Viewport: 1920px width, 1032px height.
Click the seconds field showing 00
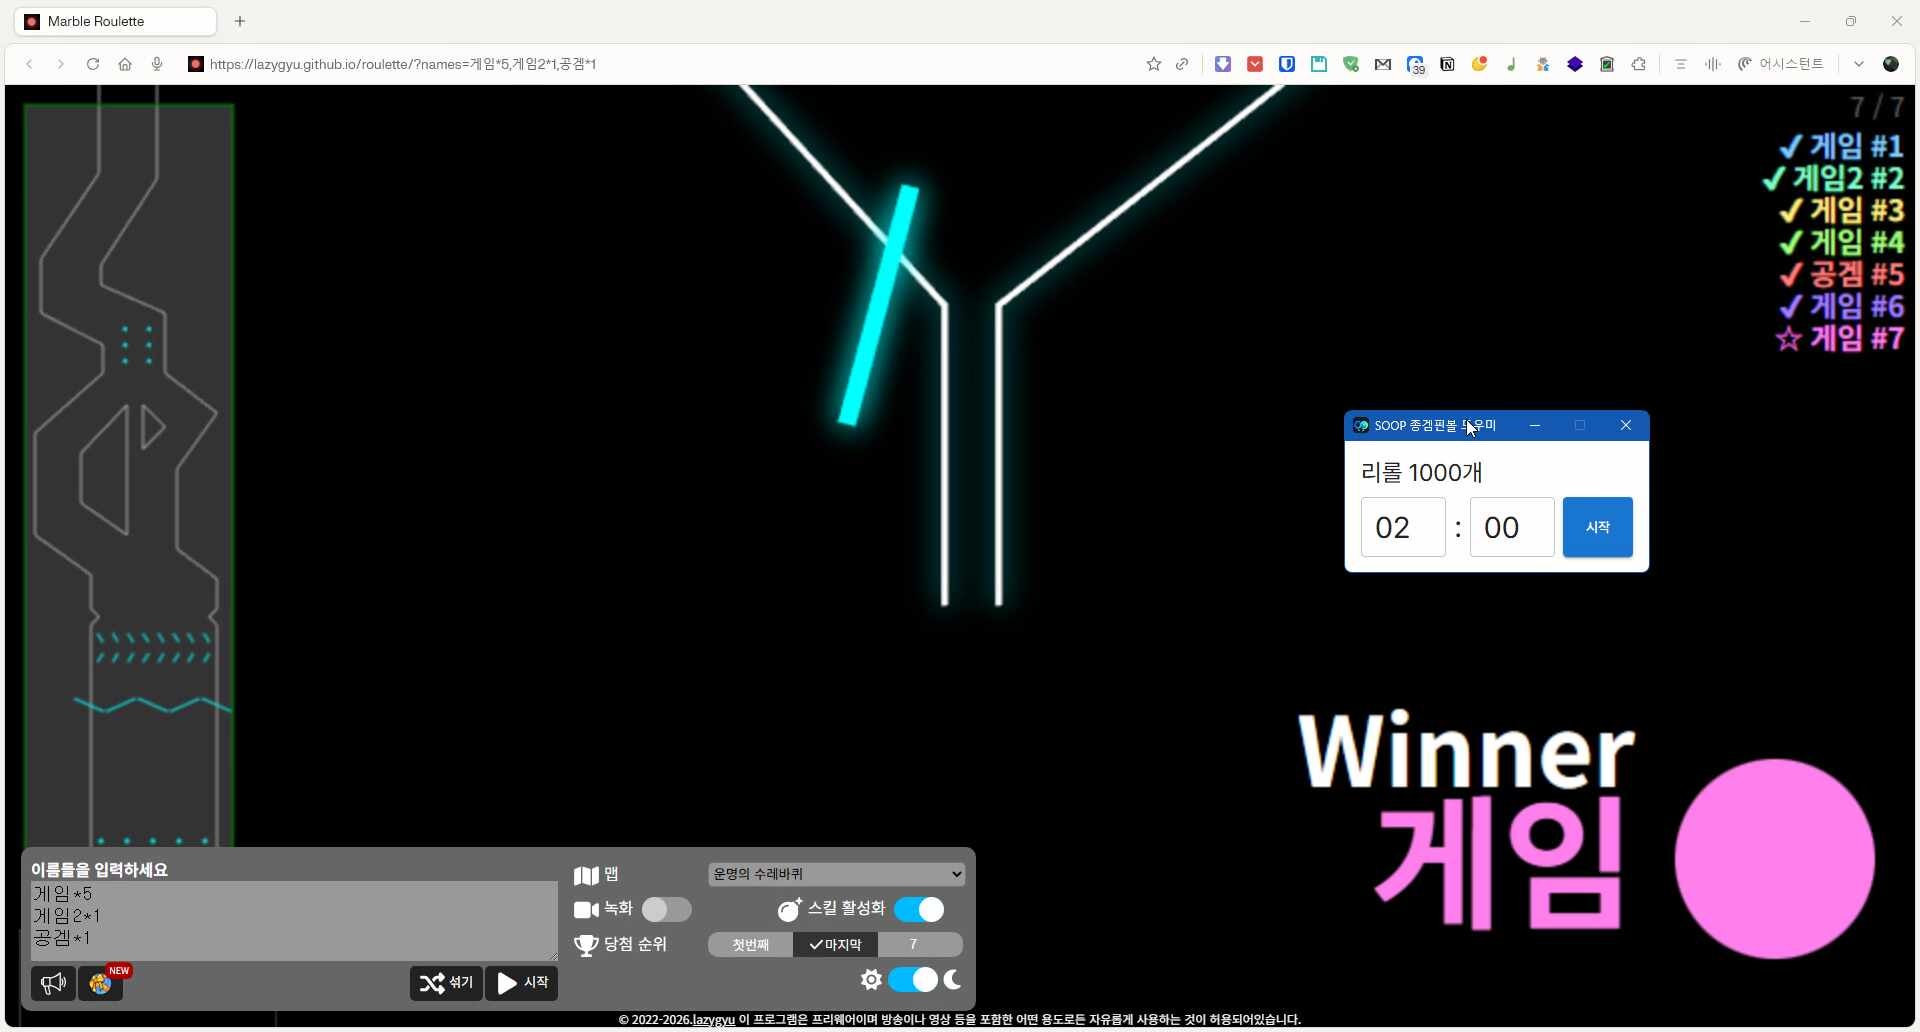(1512, 527)
